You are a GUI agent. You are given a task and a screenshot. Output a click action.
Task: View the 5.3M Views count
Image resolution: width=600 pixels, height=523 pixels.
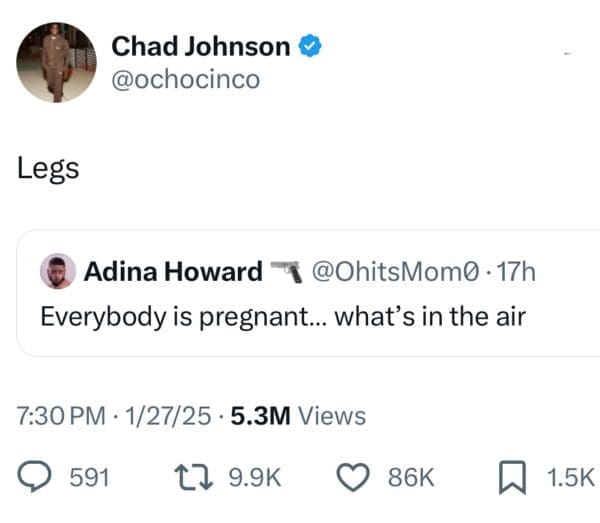point(297,416)
